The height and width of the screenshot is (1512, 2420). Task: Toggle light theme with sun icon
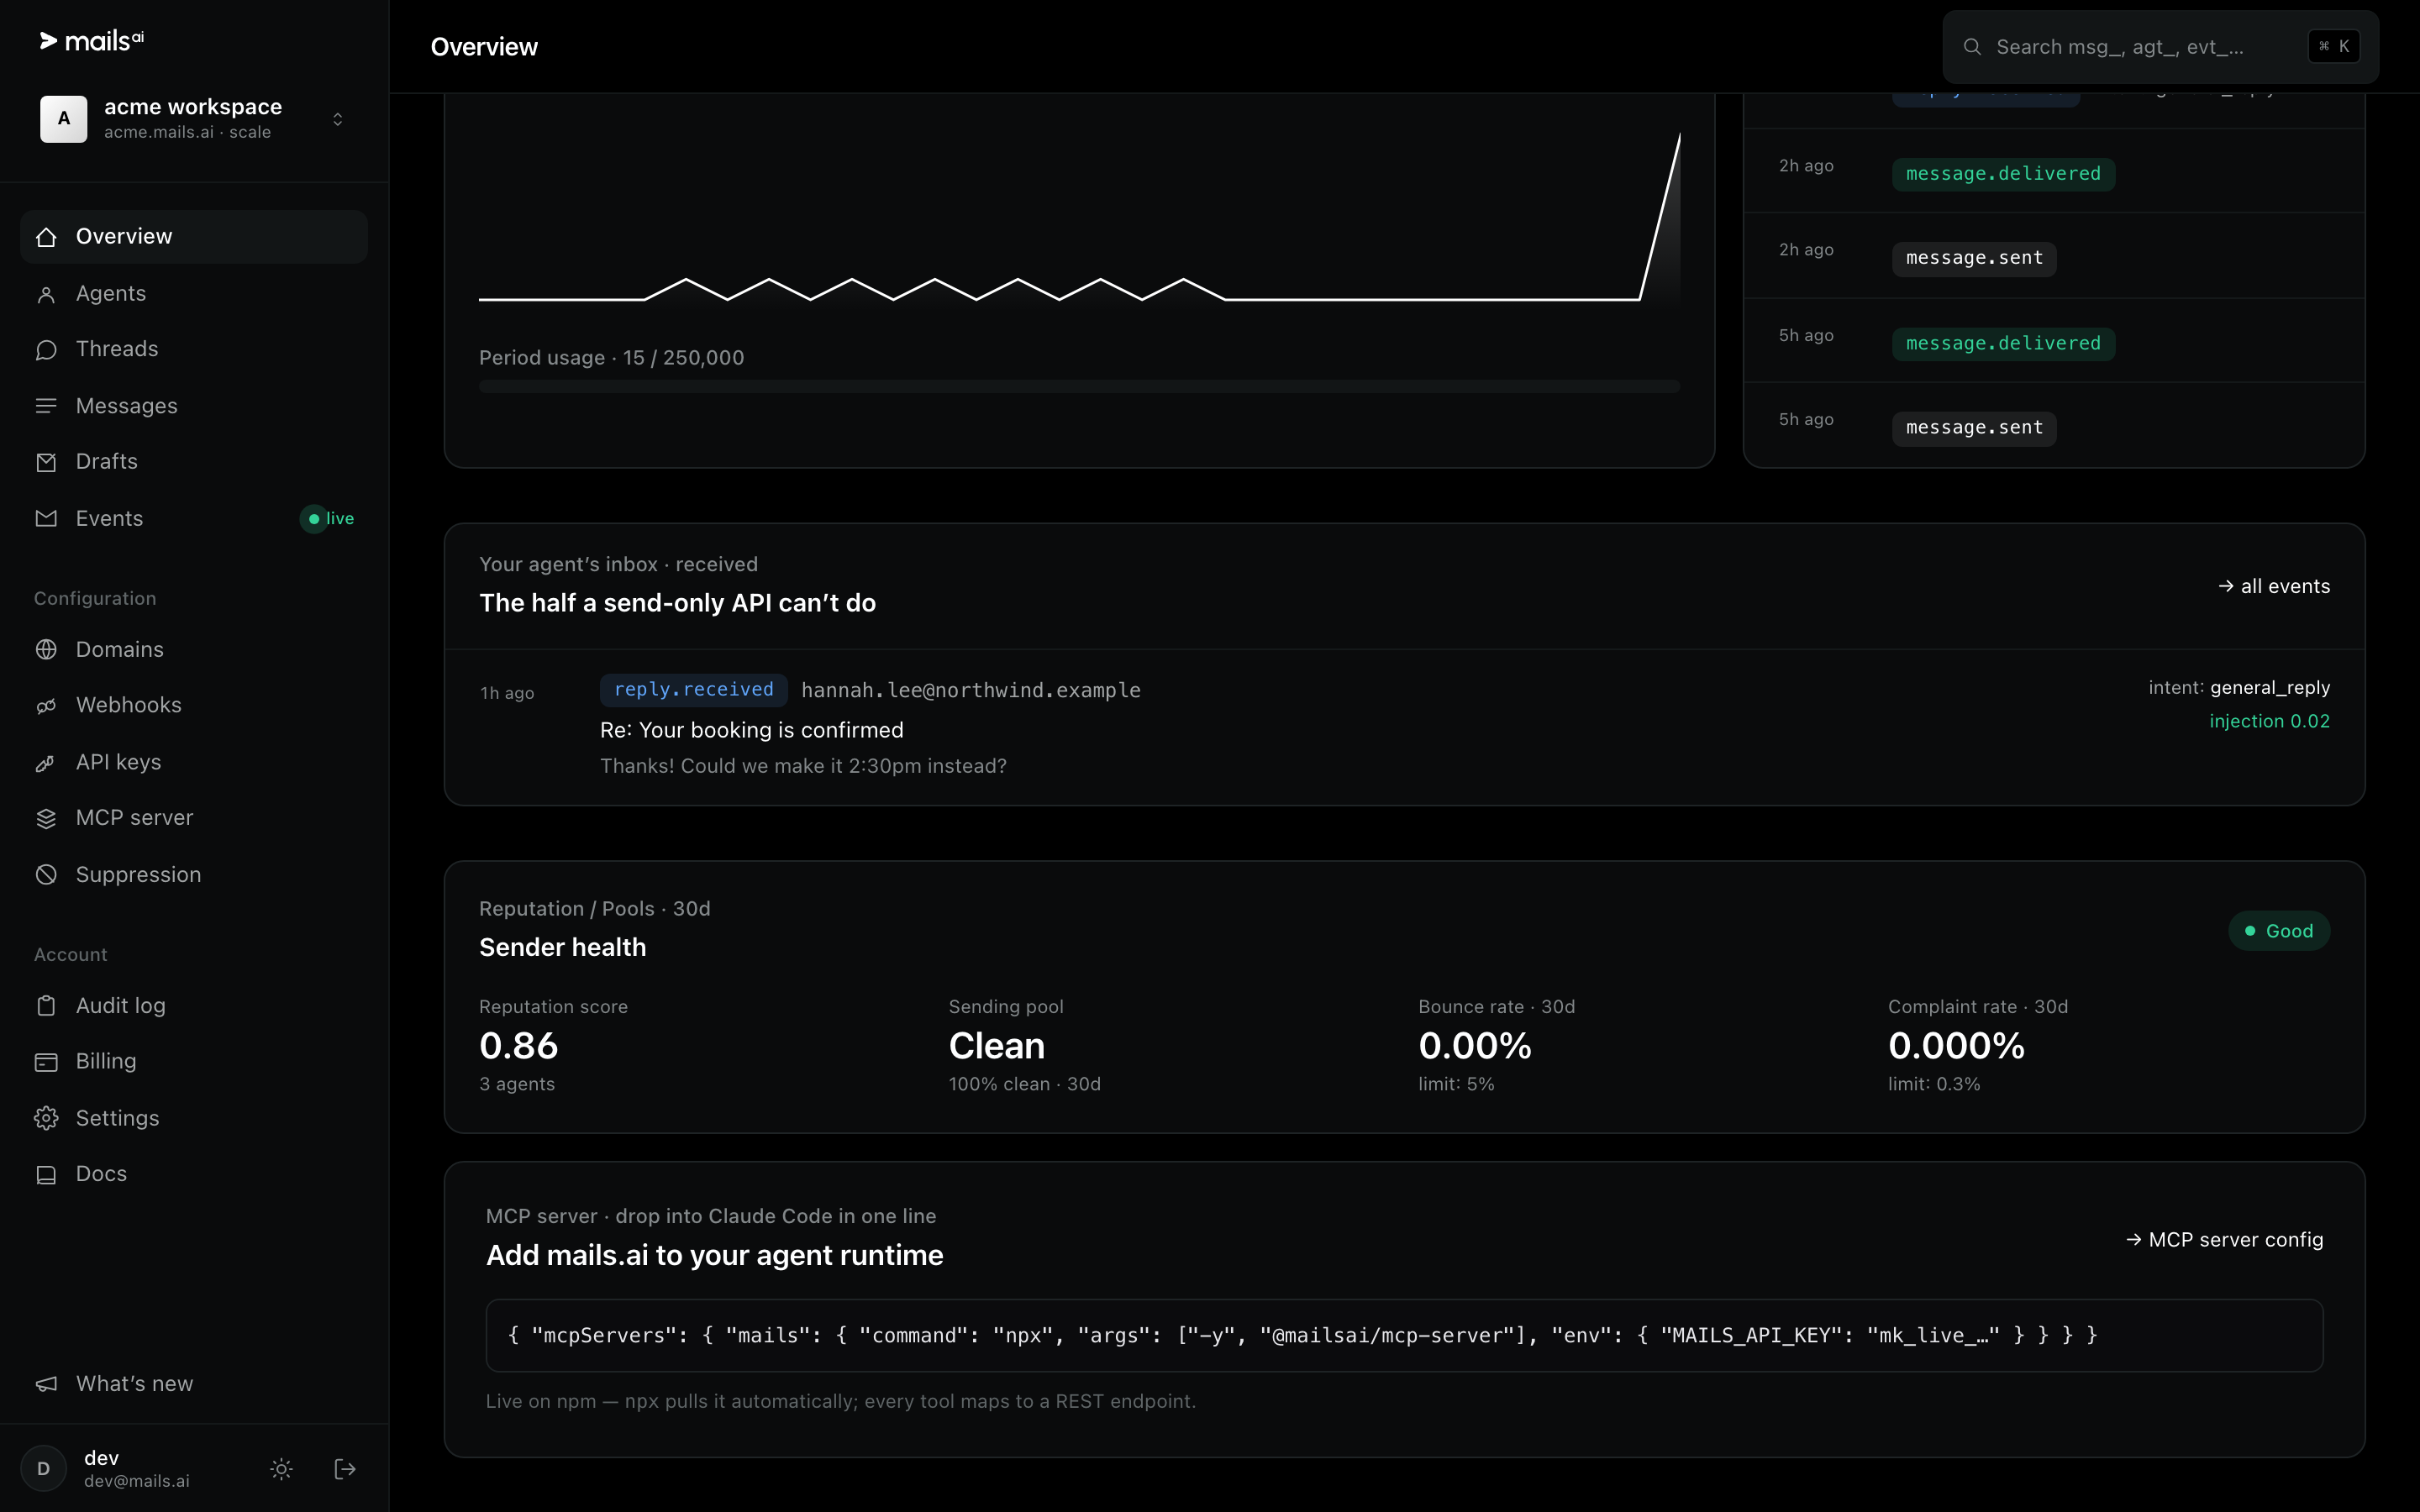(x=281, y=1469)
